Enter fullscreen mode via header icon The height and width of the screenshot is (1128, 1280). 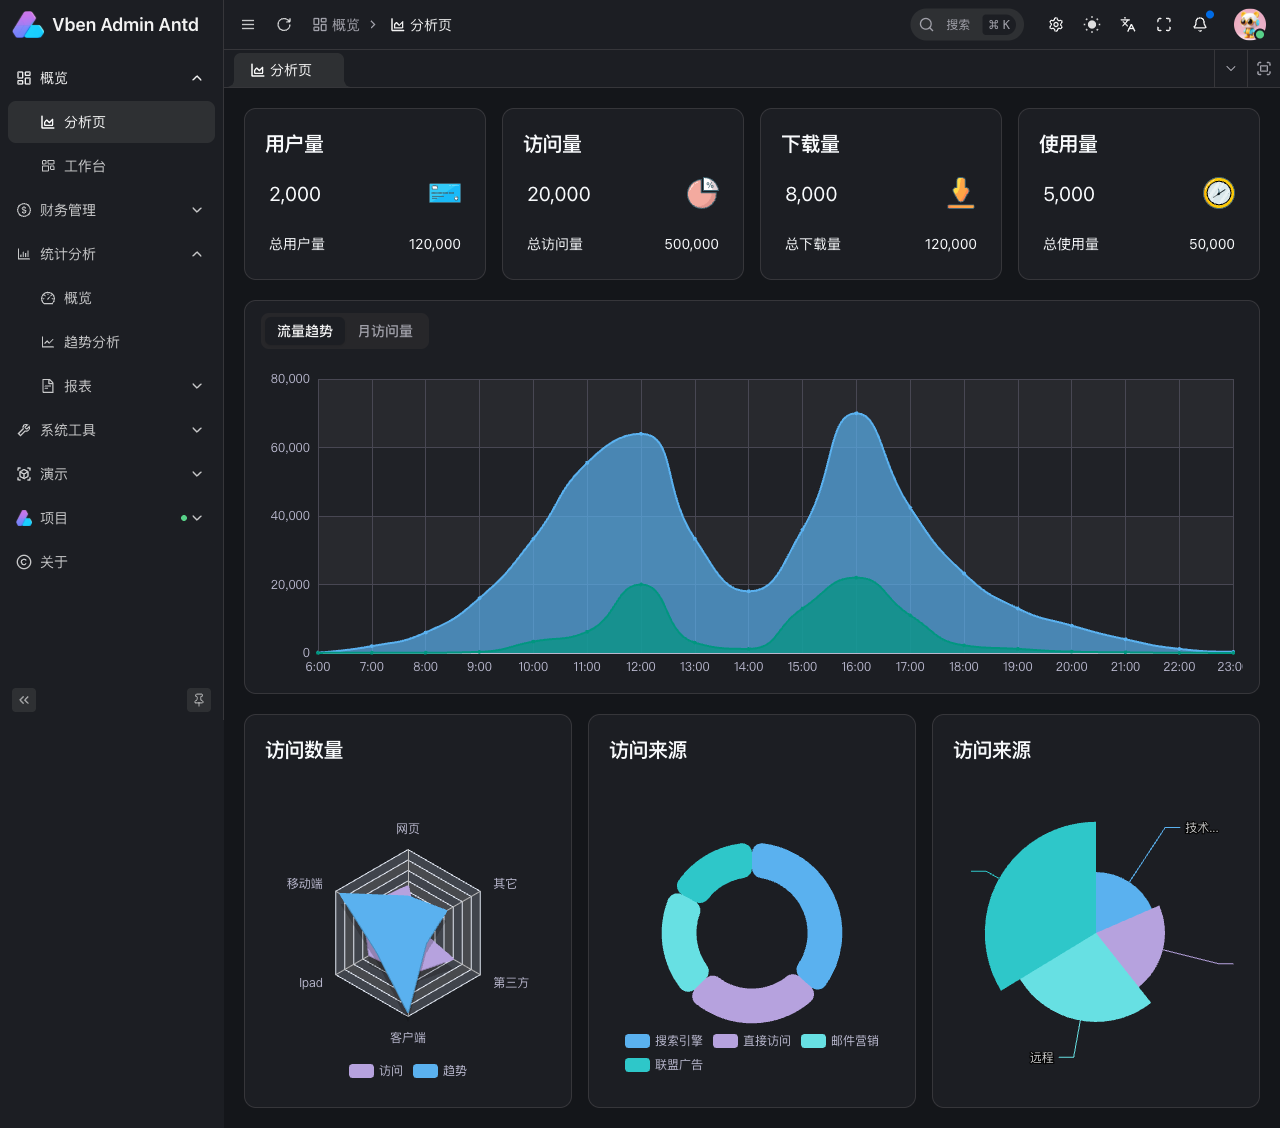[1164, 25]
